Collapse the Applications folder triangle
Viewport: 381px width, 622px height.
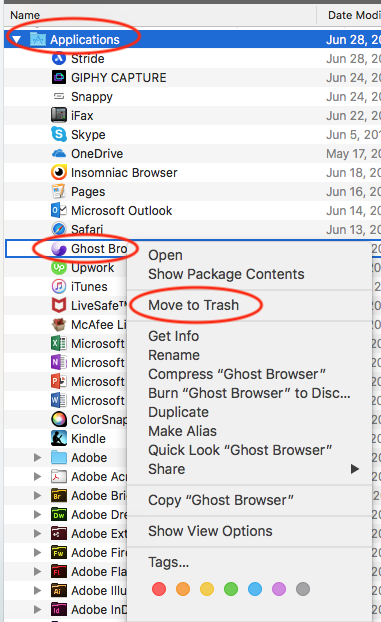coord(16,40)
